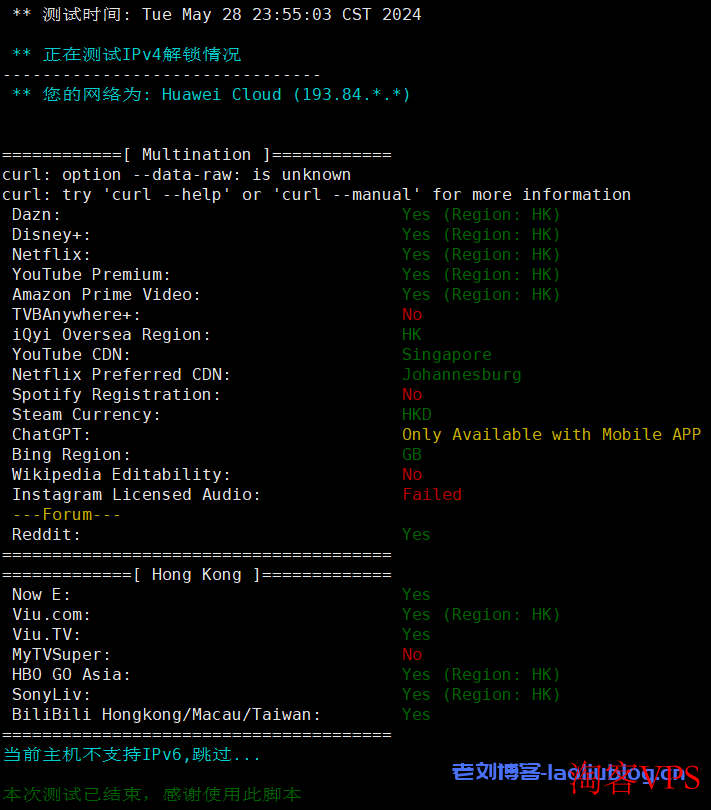Image resolution: width=711 pixels, height=810 pixels.
Task: Select Amazon Prime Video label
Action: pyautogui.click(x=106, y=294)
